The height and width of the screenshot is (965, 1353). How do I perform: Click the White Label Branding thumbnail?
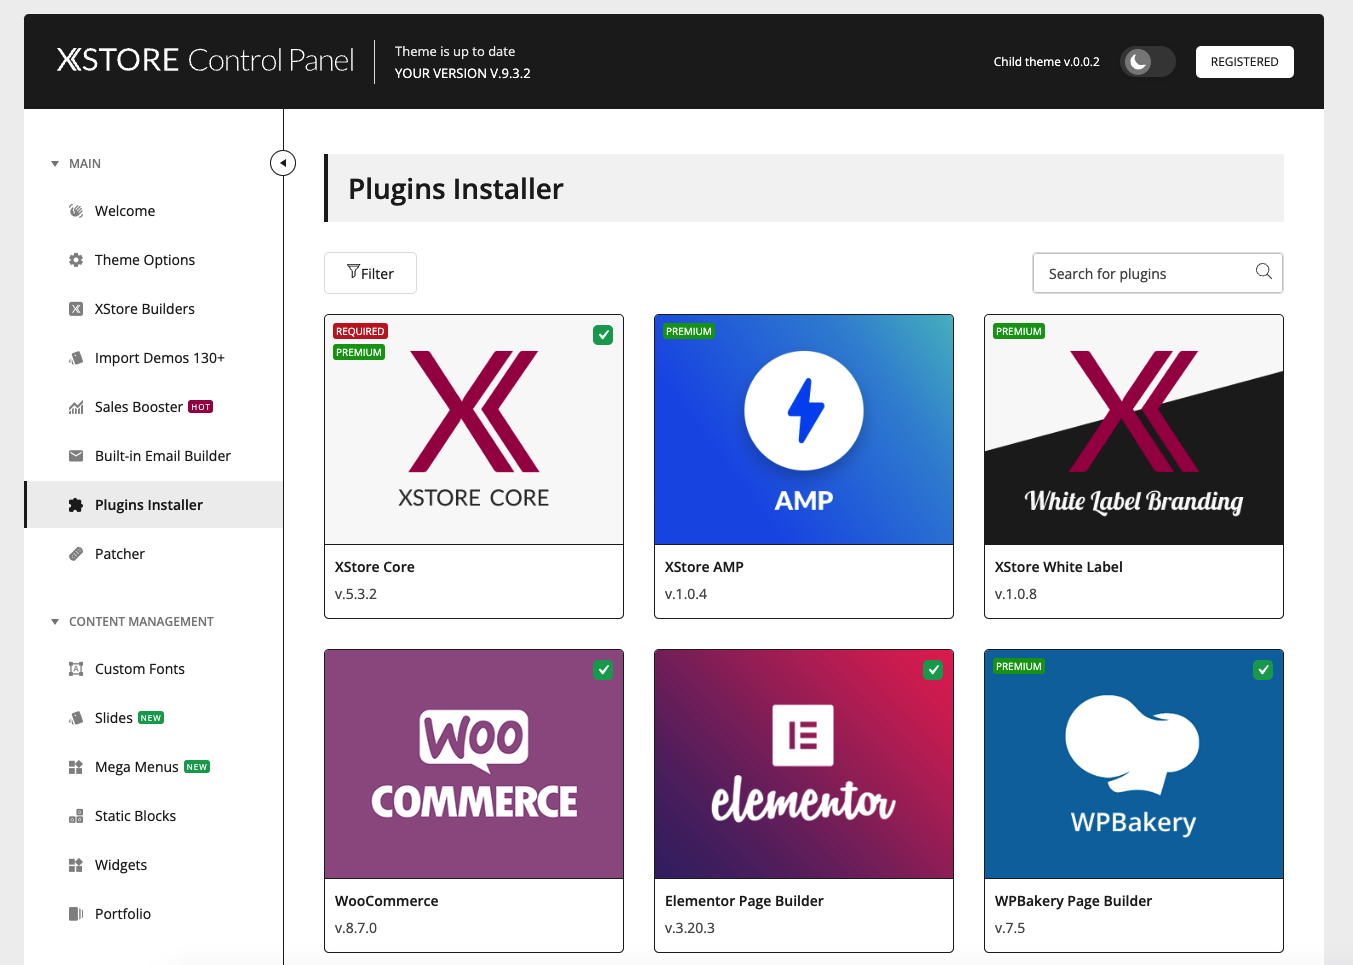pyautogui.click(x=1134, y=430)
